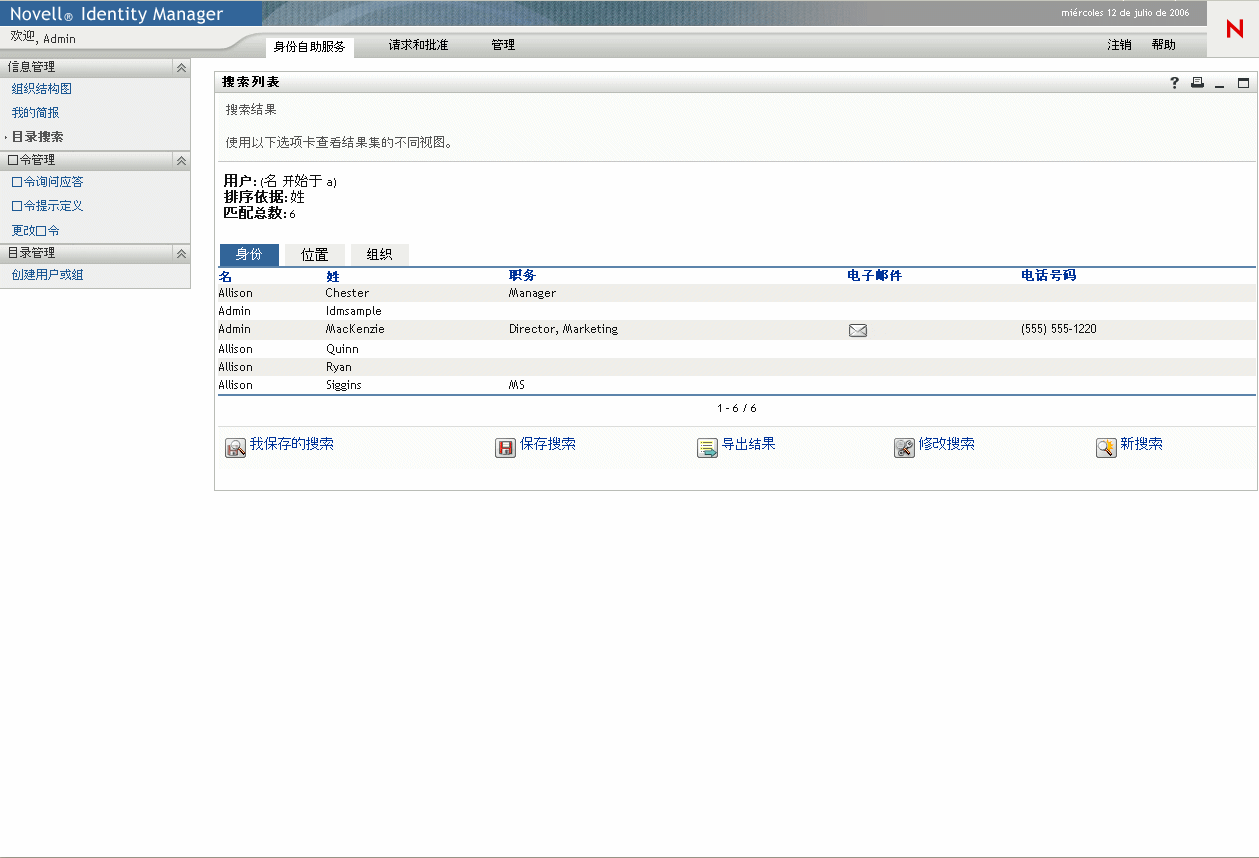Open 组织结构图 from the sidebar
Screen dimensions: 1259x858
tap(42, 88)
